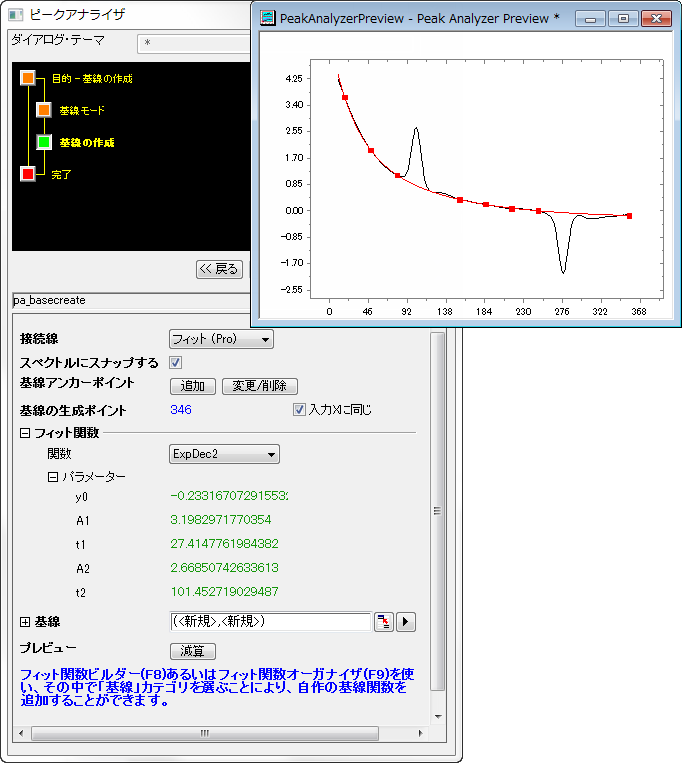
Task: Maximize the PeakAnalyzerPreview window
Action: tap(623, 18)
